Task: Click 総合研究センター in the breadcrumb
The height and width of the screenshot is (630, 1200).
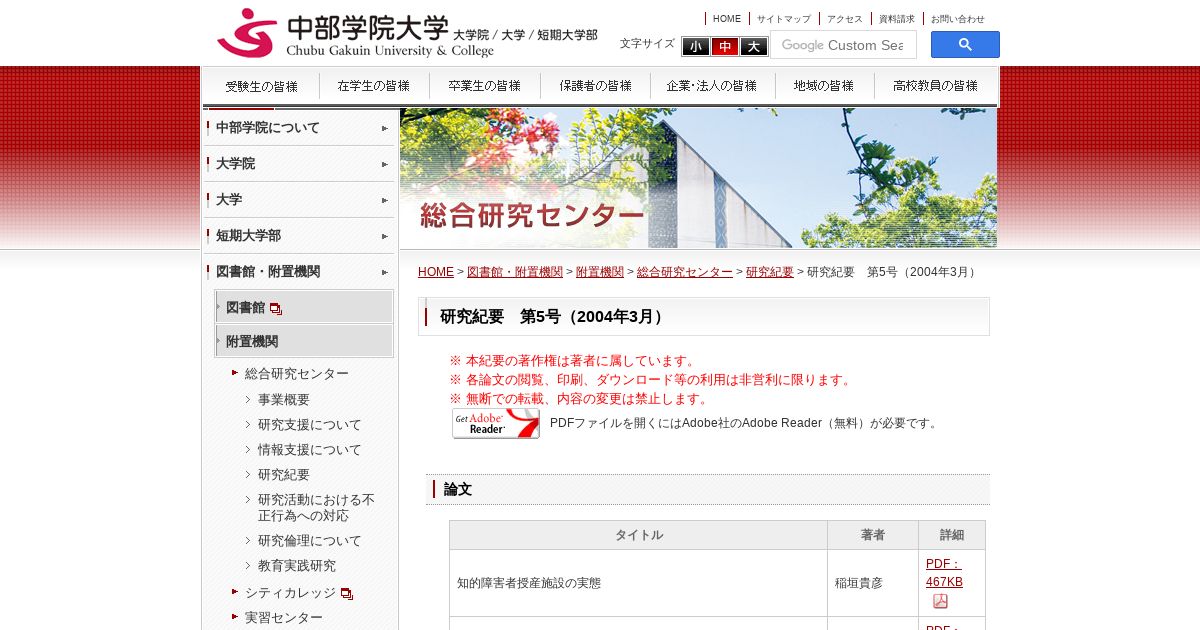Action: pos(685,272)
